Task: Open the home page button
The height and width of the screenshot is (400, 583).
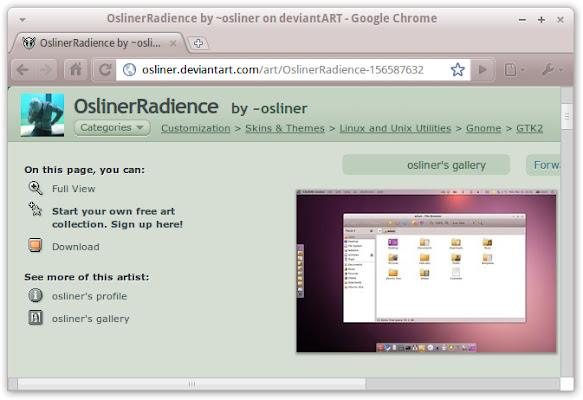Action: [x=76, y=70]
